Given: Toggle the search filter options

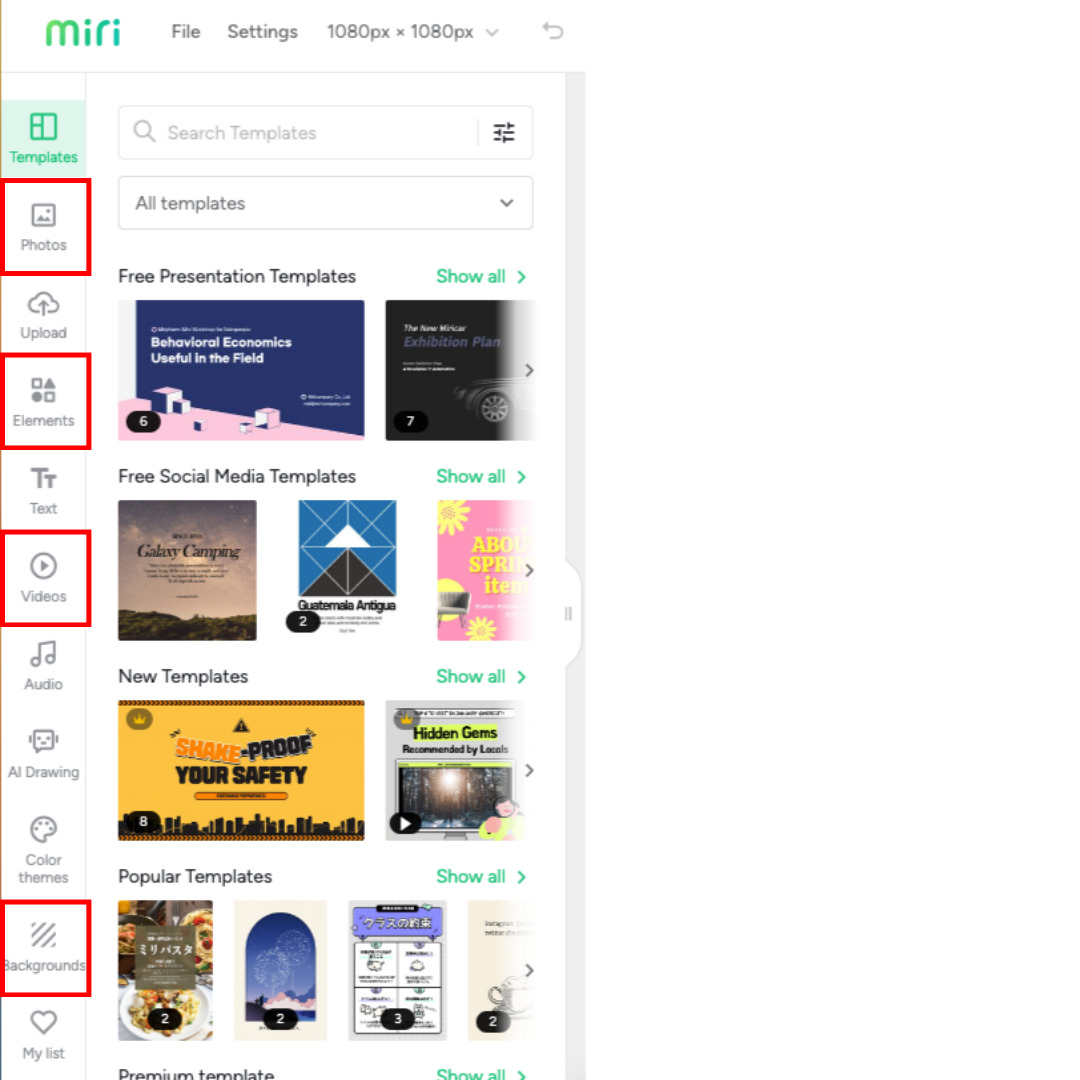Looking at the screenshot, I should click(504, 132).
